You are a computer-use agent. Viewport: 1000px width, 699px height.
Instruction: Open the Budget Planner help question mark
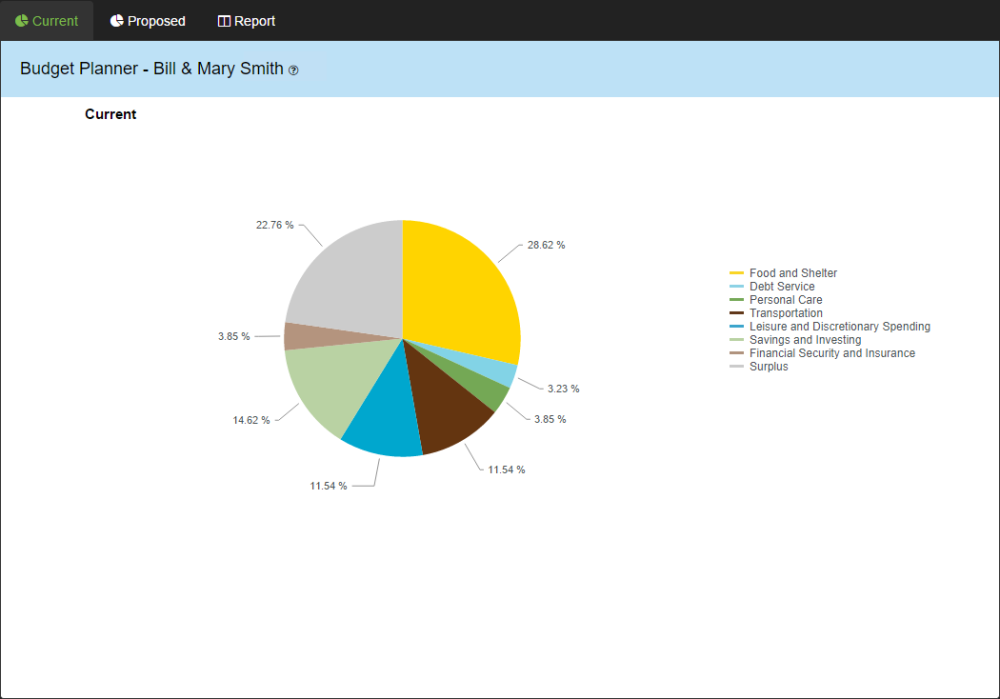(x=291, y=70)
